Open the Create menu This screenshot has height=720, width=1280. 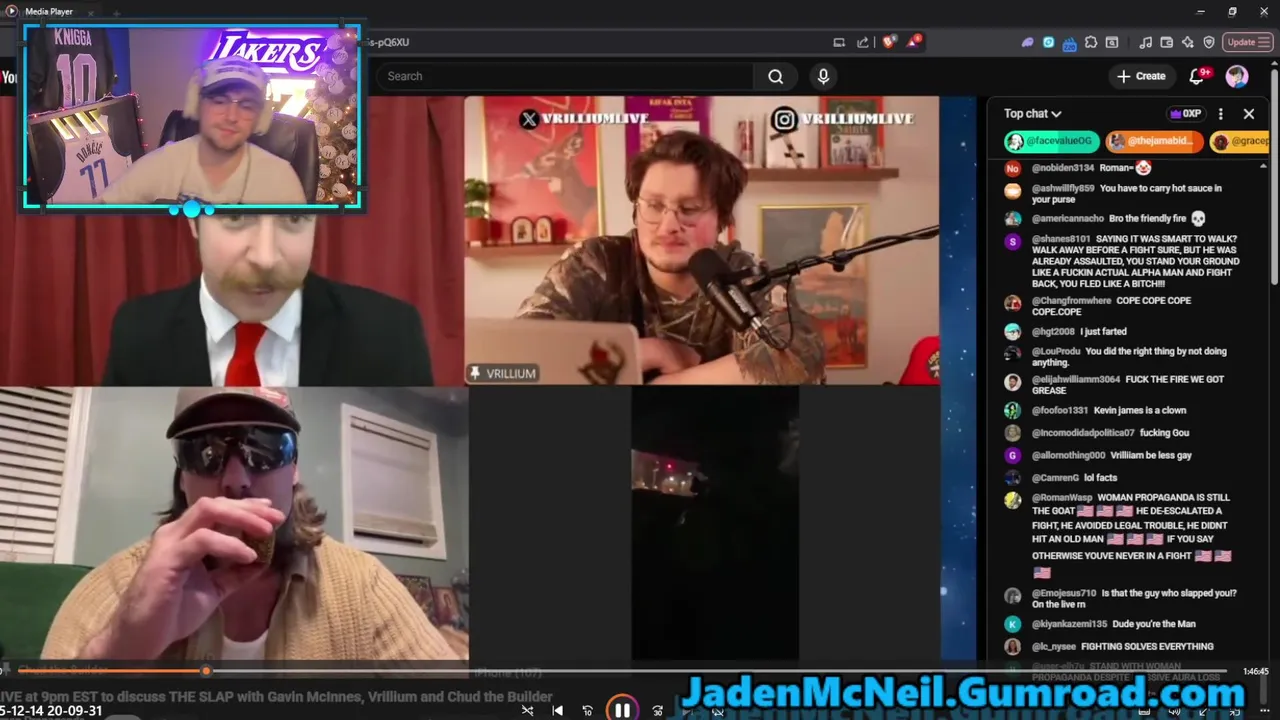tap(1141, 76)
